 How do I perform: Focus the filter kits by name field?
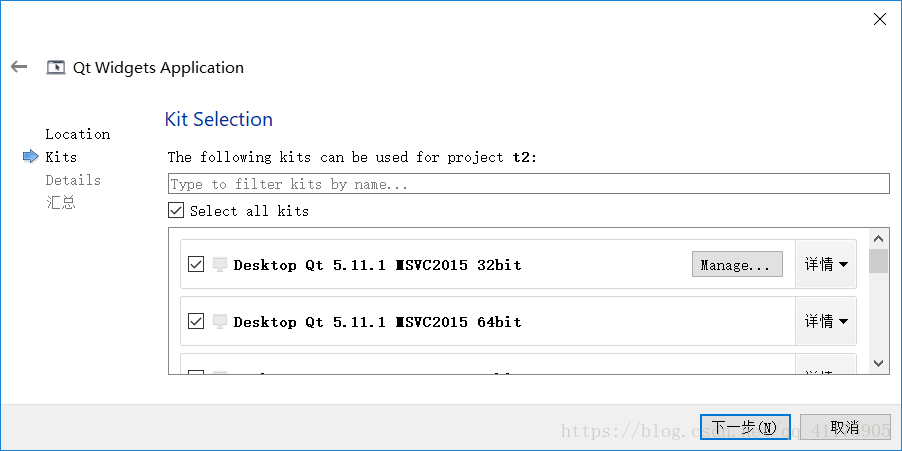[x=529, y=184]
